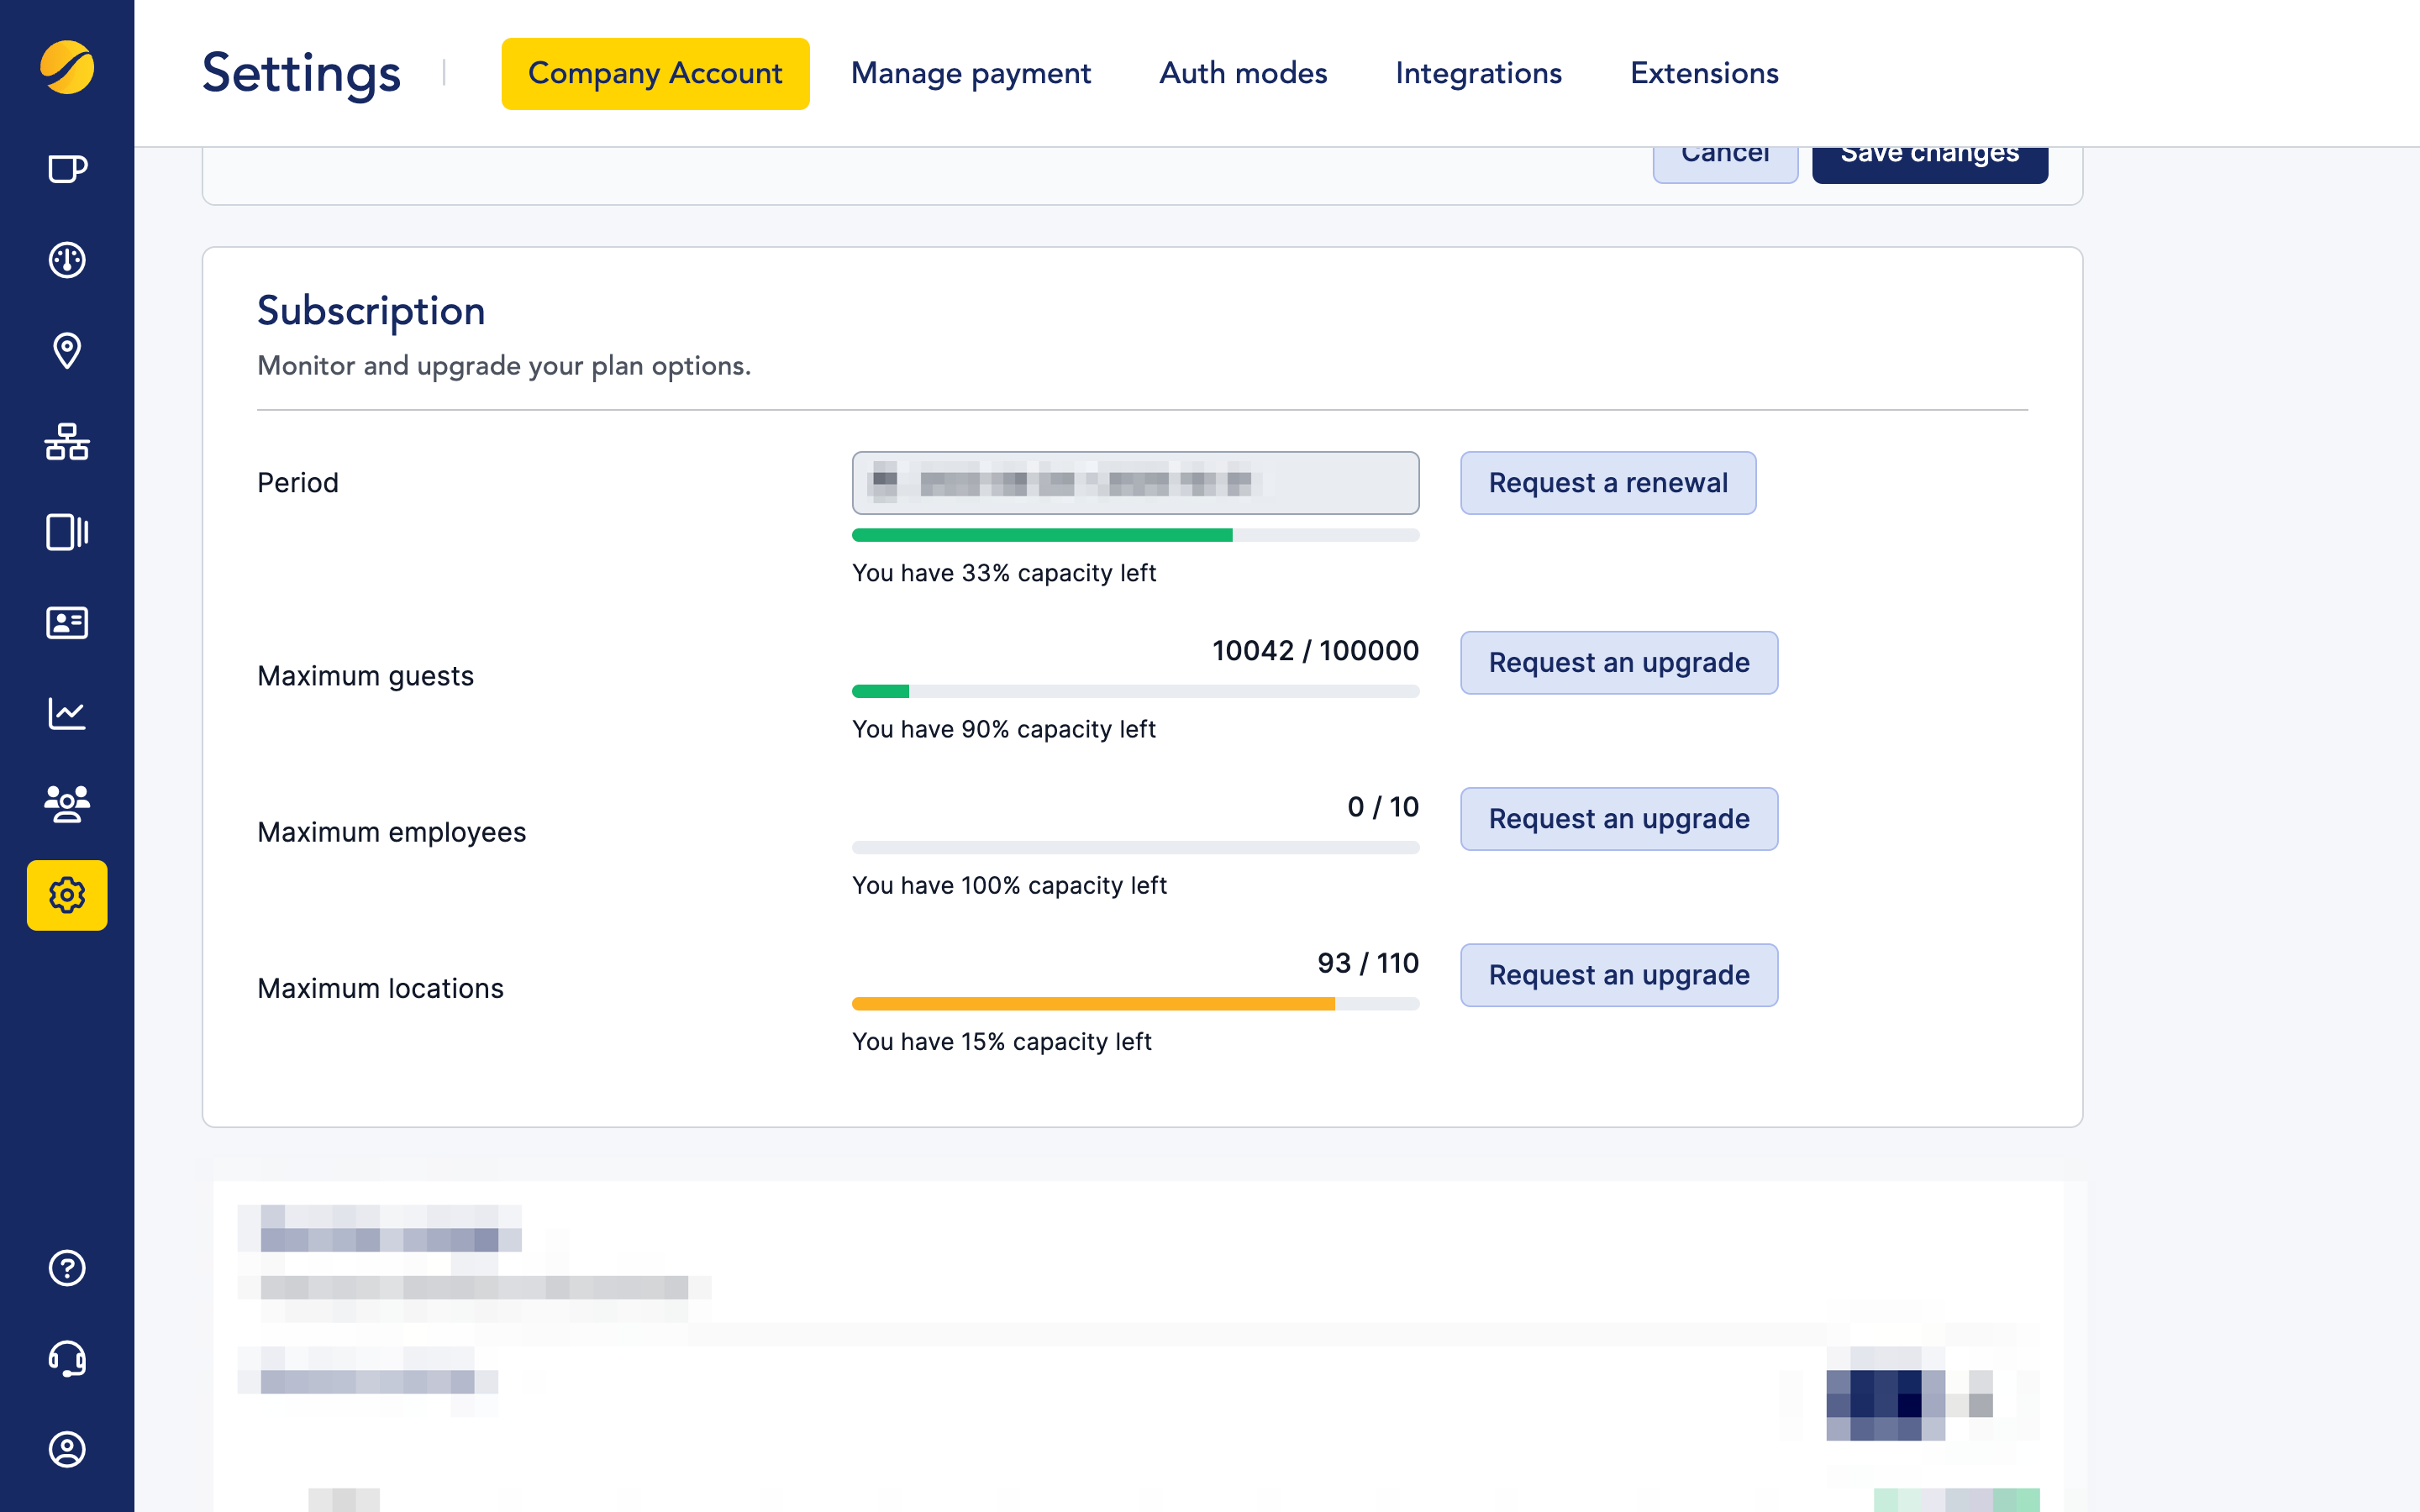The width and height of the screenshot is (2420, 1512).
Task: Click the yellow settings gear icon
Action: pyautogui.click(x=67, y=895)
